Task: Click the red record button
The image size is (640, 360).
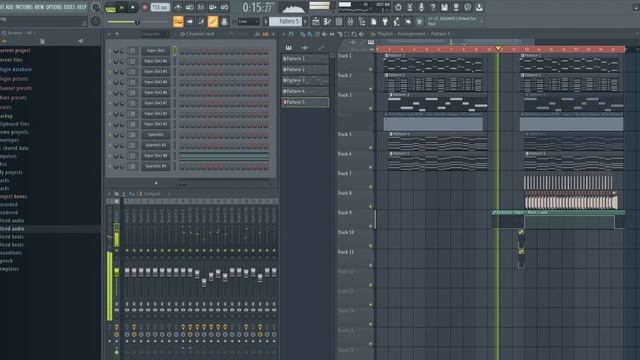Action: pyautogui.click(x=144, y=7)
